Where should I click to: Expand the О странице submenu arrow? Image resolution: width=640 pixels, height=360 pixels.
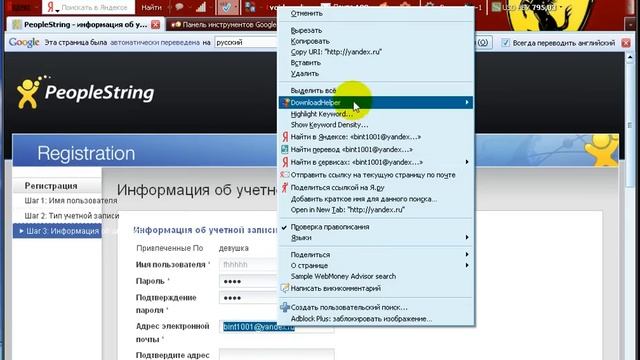467,265
